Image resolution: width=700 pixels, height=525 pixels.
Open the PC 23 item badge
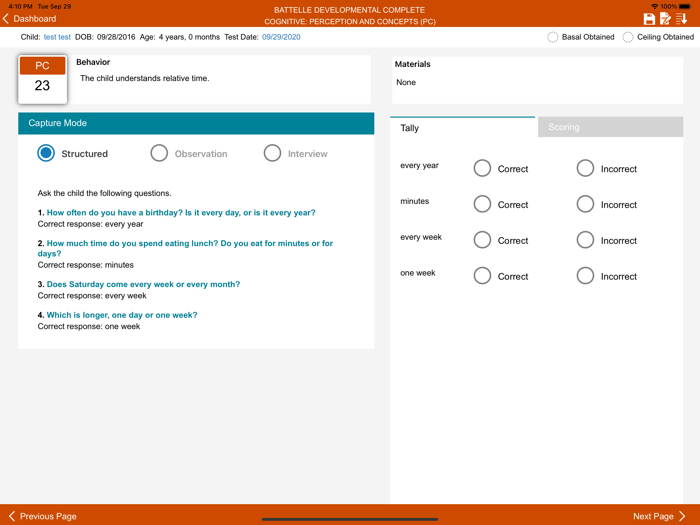click(x=42, y=79)
